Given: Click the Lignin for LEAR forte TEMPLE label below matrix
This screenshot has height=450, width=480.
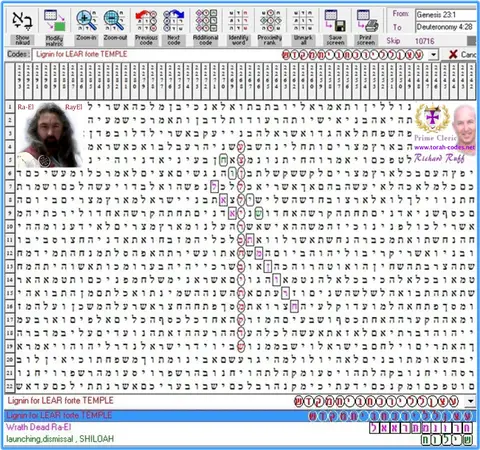Looking at the screenshot, I should (60, 401).
